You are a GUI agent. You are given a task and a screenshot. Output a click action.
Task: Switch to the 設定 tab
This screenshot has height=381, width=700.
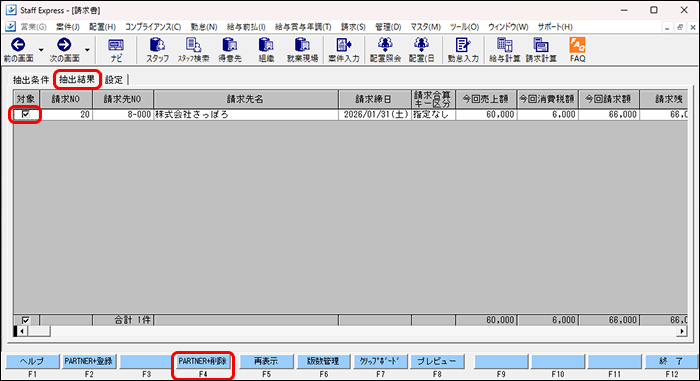tap(114, 80)
